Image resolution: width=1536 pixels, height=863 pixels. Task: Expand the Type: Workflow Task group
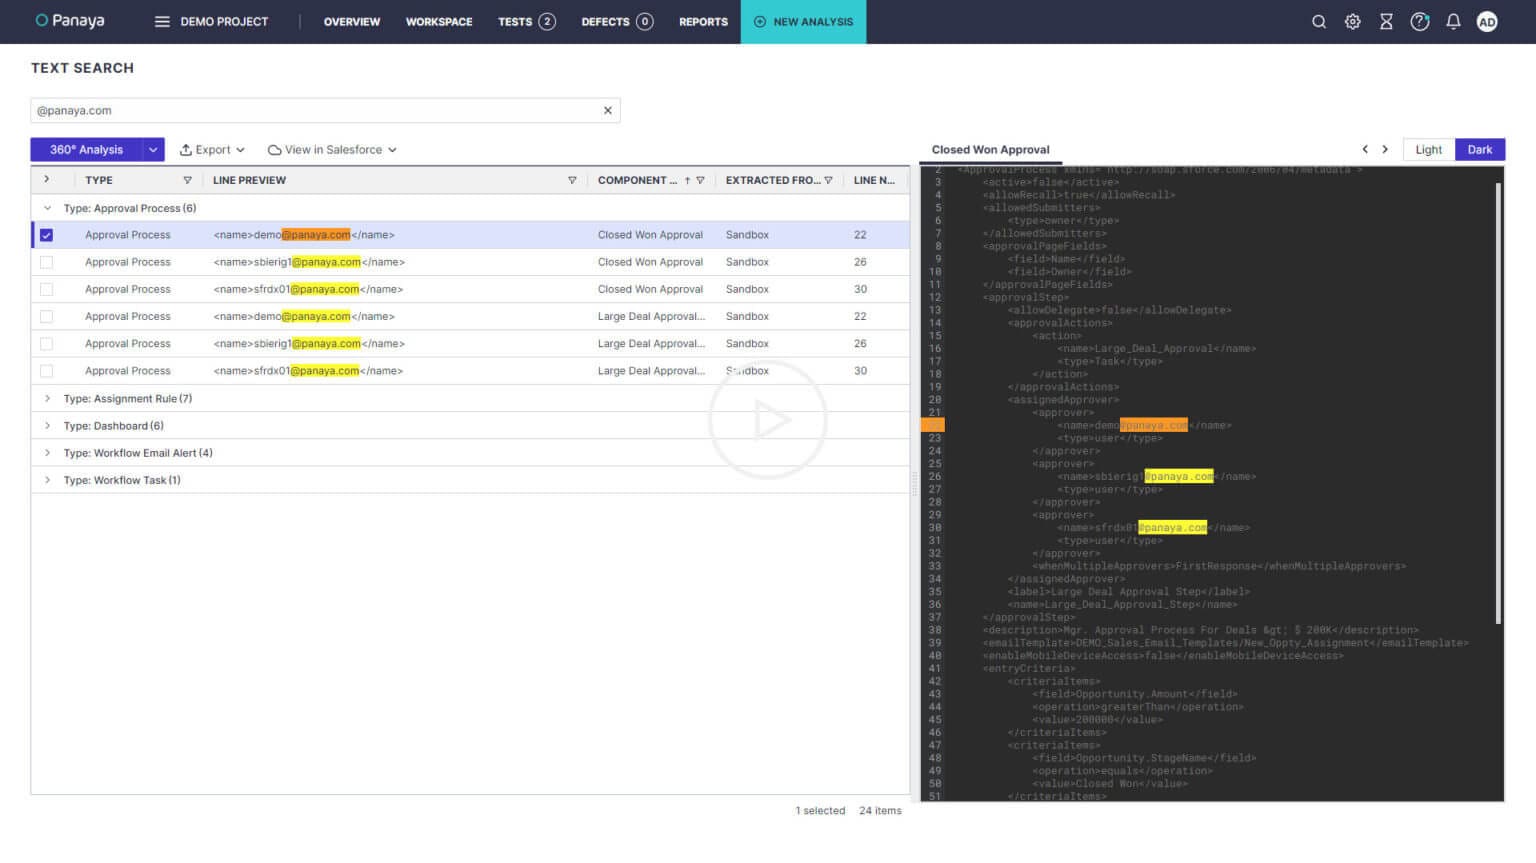pyautogui.click(x=47, y=479)
